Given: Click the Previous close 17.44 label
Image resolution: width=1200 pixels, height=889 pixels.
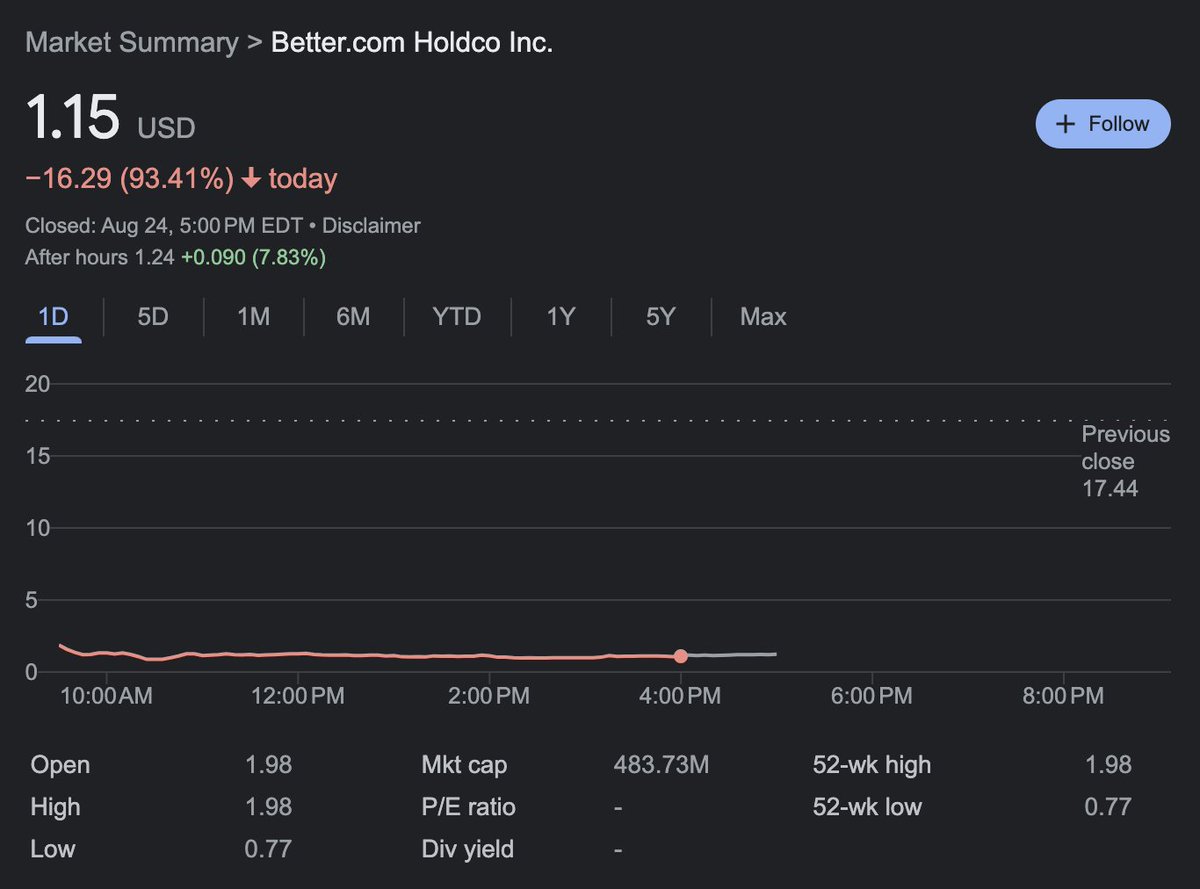Looking at the screenshot, I should [1125, 461].
